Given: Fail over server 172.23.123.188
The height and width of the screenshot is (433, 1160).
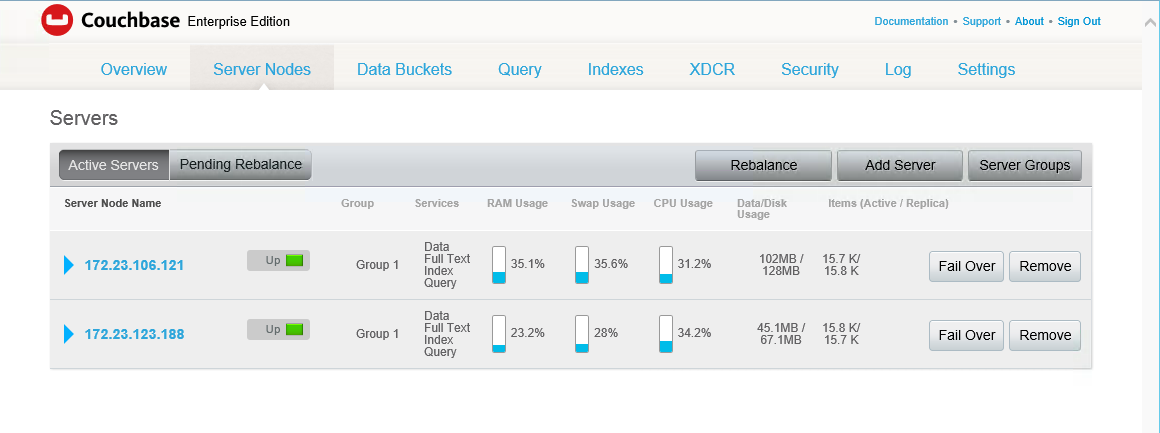Looking at the screenshot, I should point(966,335).
